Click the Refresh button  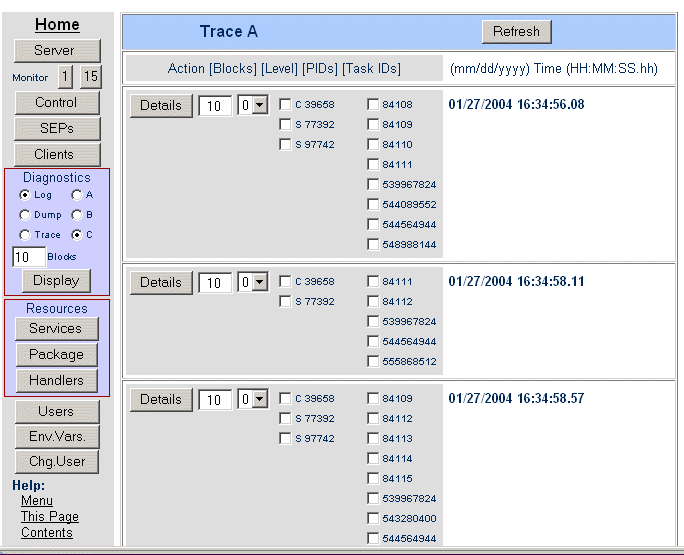click(x=516, y=31)
